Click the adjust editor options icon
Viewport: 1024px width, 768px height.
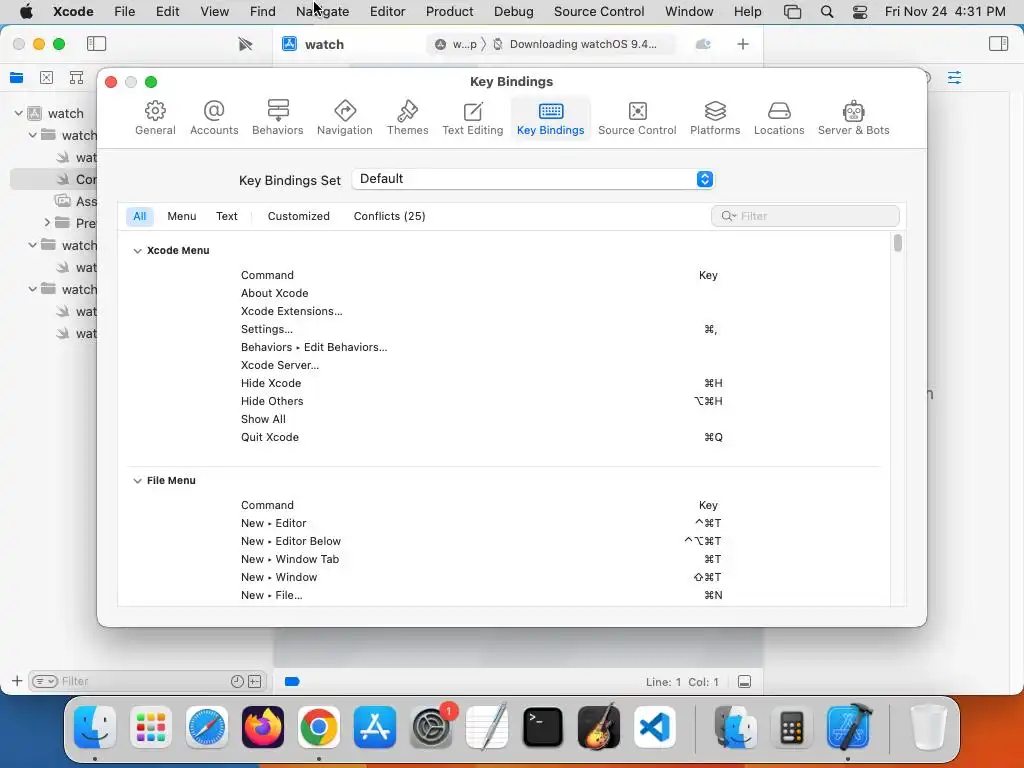click(954, 78)
